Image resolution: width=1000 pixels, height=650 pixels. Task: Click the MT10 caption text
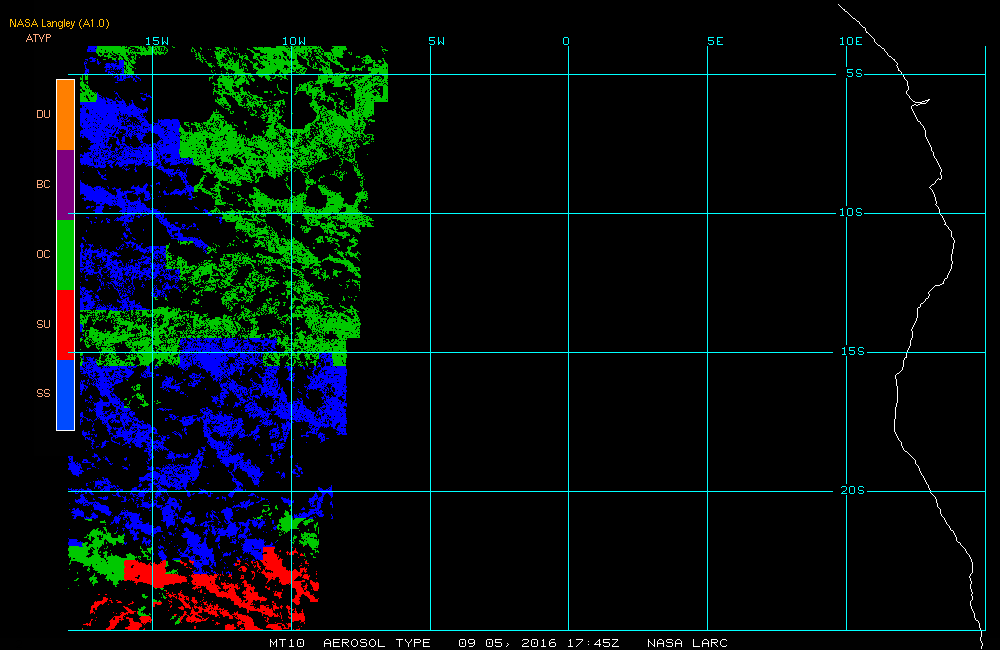[x=287, y=643]
